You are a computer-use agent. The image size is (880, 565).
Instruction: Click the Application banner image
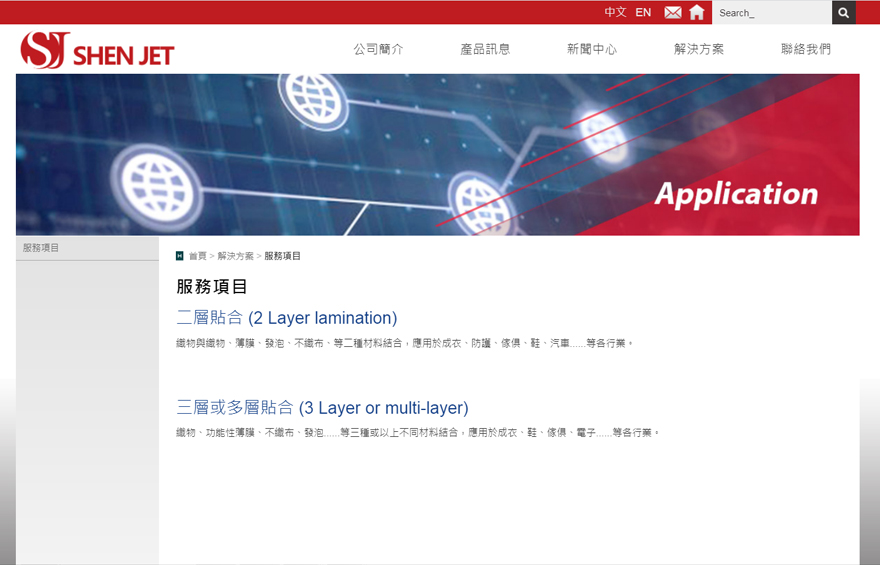[437, 155]
